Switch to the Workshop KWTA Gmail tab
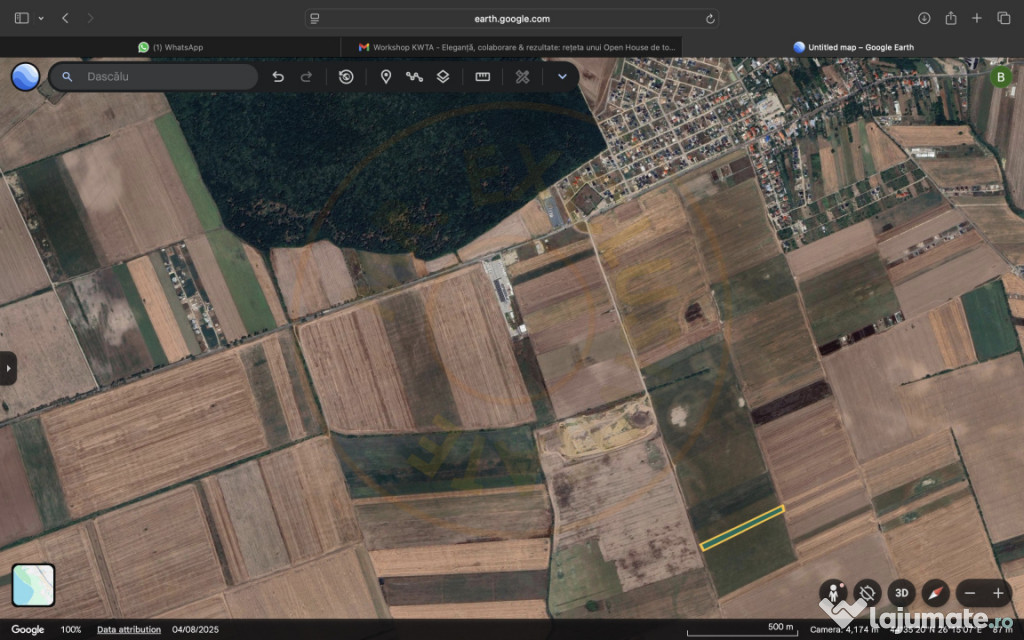 (x=512, y=47)
